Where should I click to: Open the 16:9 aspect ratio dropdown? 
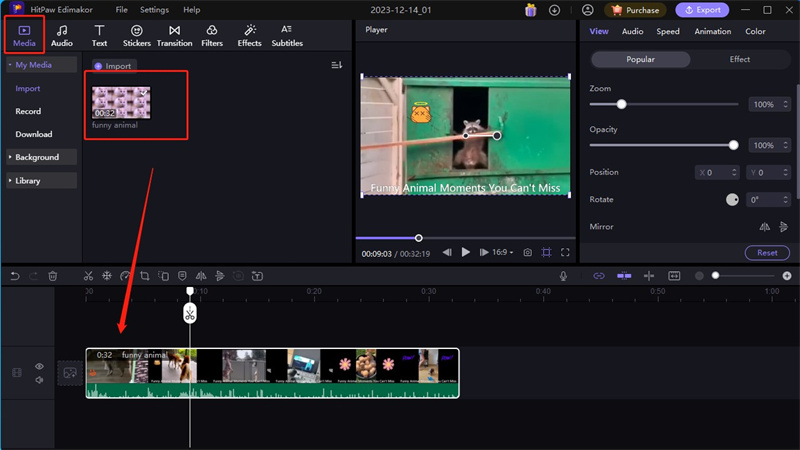click(504, 253)
